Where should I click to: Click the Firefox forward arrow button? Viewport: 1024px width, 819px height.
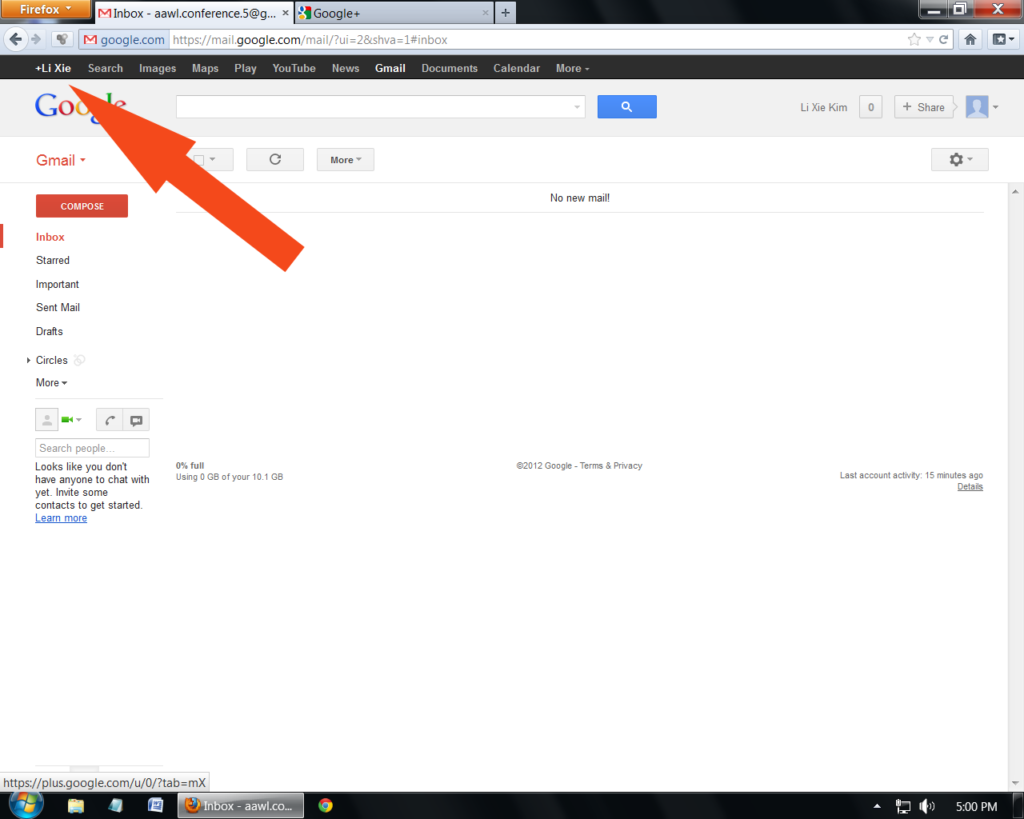click(36, 39)
